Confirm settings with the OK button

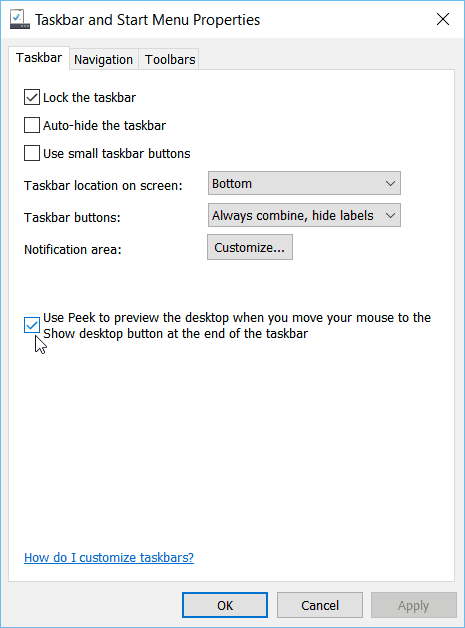coord(225,605)
